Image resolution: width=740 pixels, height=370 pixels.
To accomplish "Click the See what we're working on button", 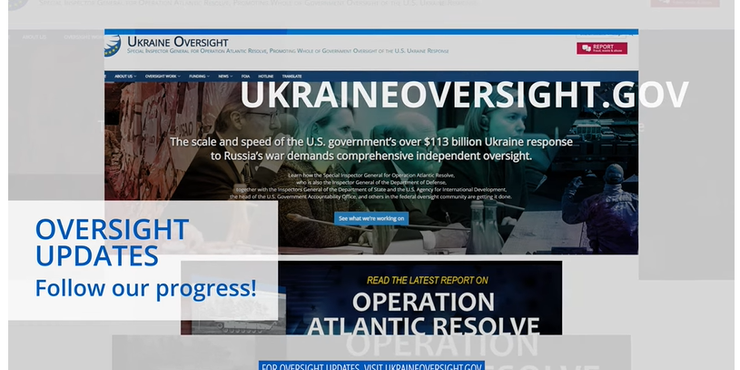I will pyautogui.click(x=371, y=219).
